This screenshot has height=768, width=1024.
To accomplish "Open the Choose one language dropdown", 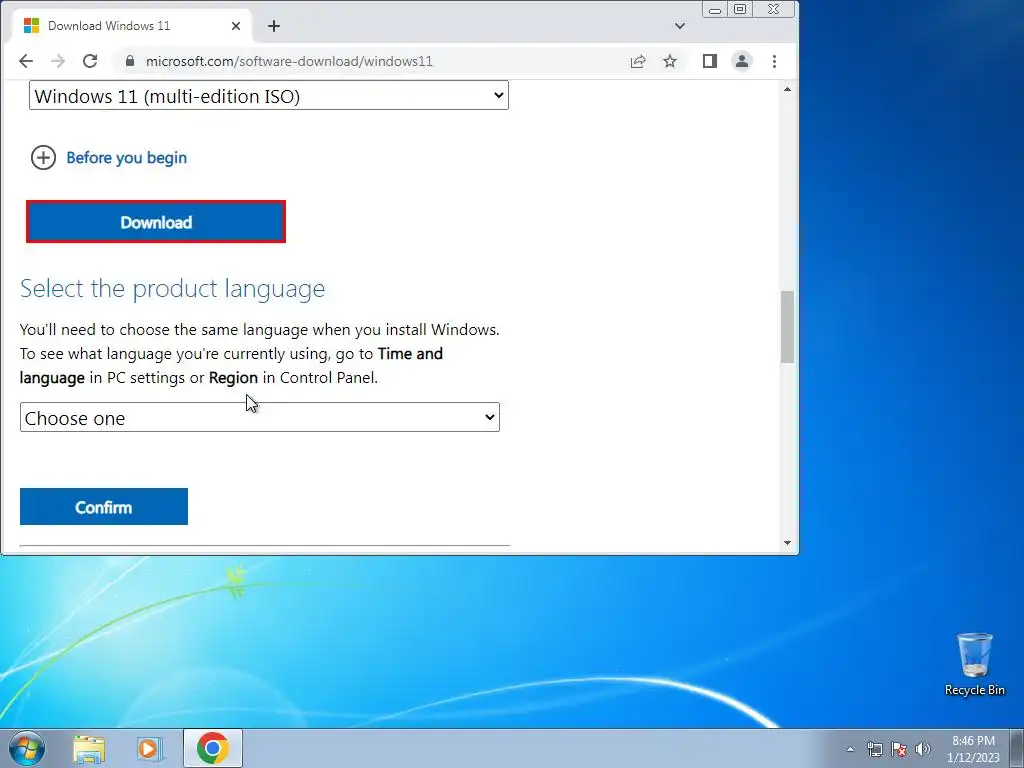I will point(260,417).
